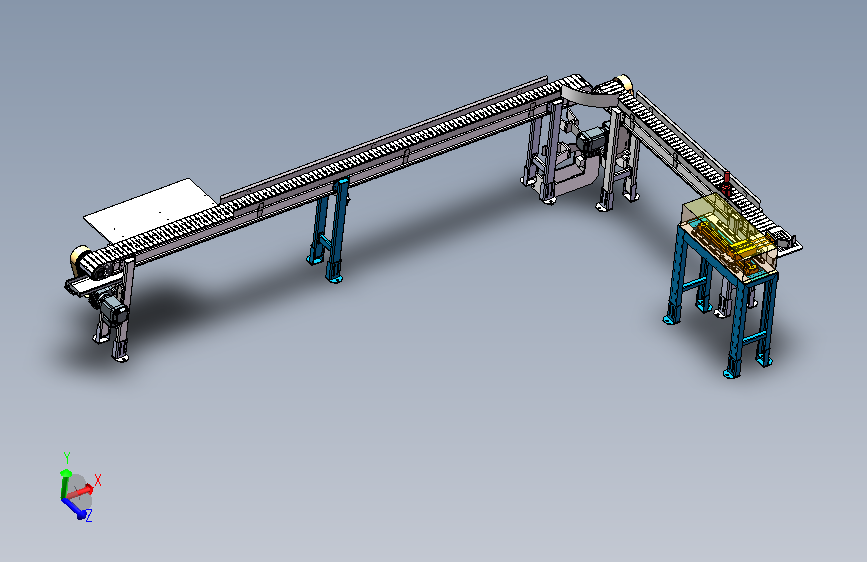Click the green Y axis of the orientation triad
This screenshot has height=562, width=867.
(x=65, y=483)
